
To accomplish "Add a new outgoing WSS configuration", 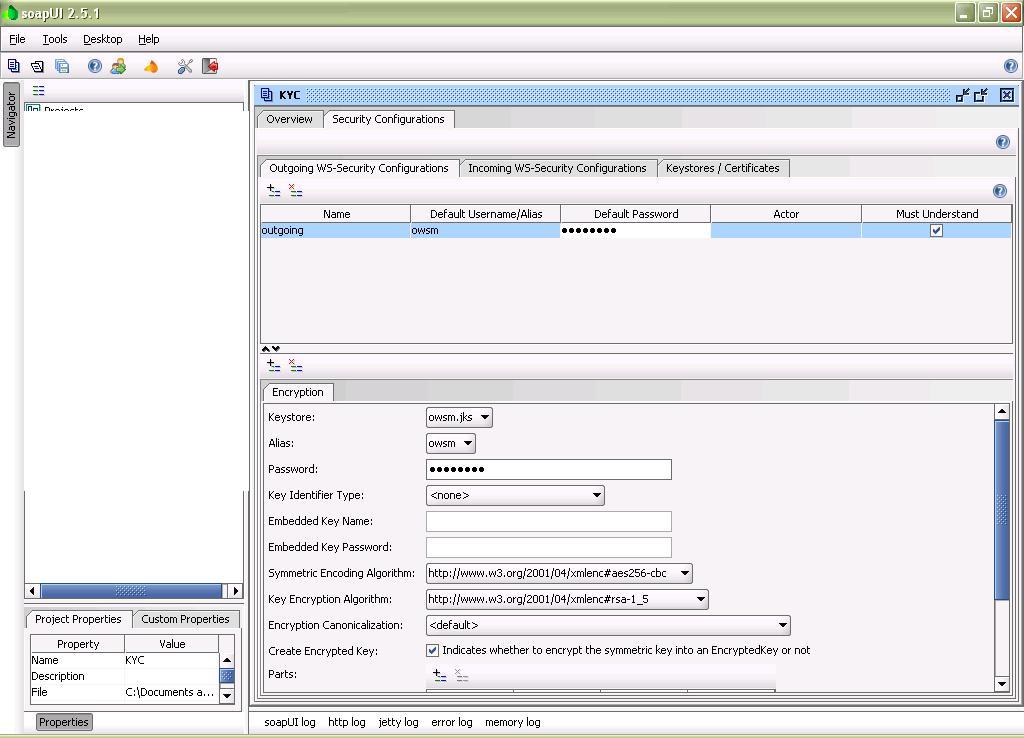I will (x=273, y=190).
